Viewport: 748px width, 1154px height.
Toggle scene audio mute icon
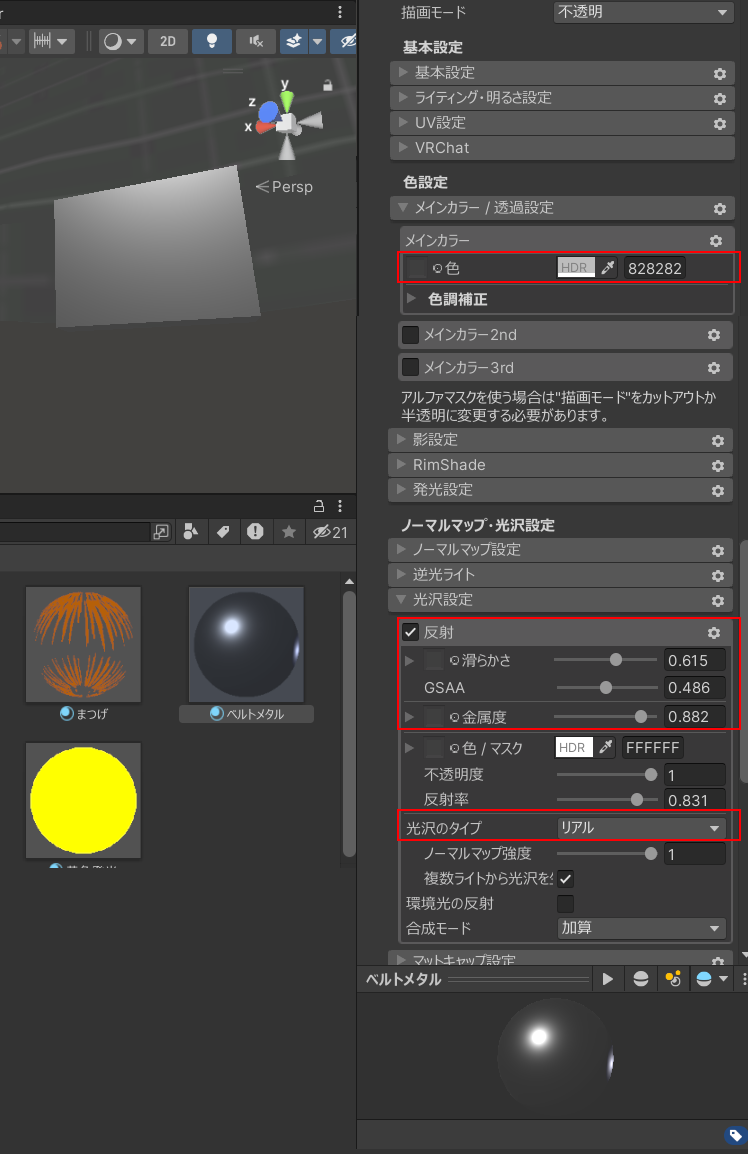coord(256,41)
